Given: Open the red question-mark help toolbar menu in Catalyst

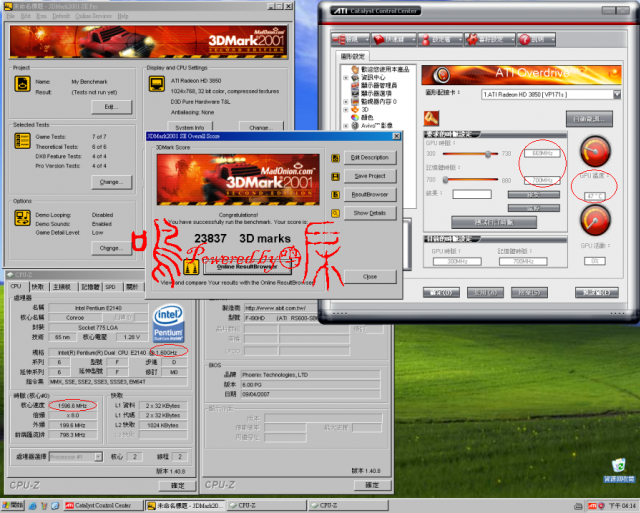Looking at the screenshot, I should tap(536, 40).
